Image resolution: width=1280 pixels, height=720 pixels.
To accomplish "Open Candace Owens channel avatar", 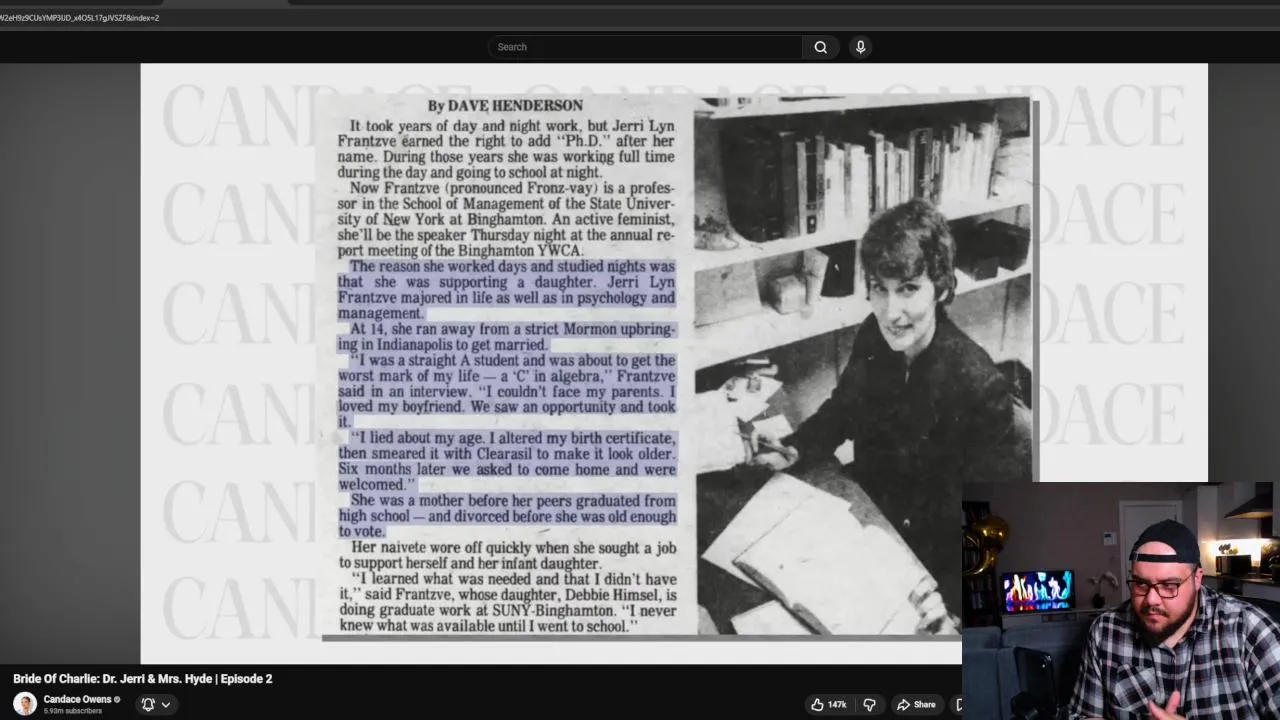I will 25,704.
